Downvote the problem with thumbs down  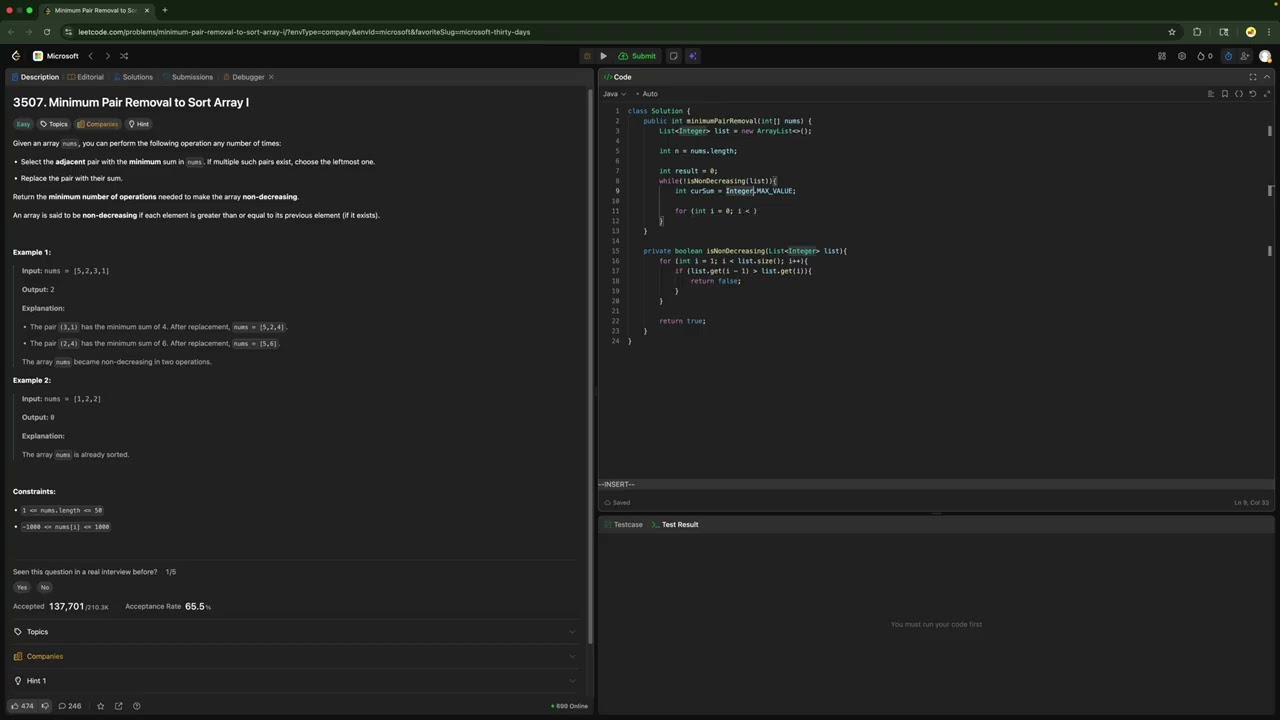(43, 706)
